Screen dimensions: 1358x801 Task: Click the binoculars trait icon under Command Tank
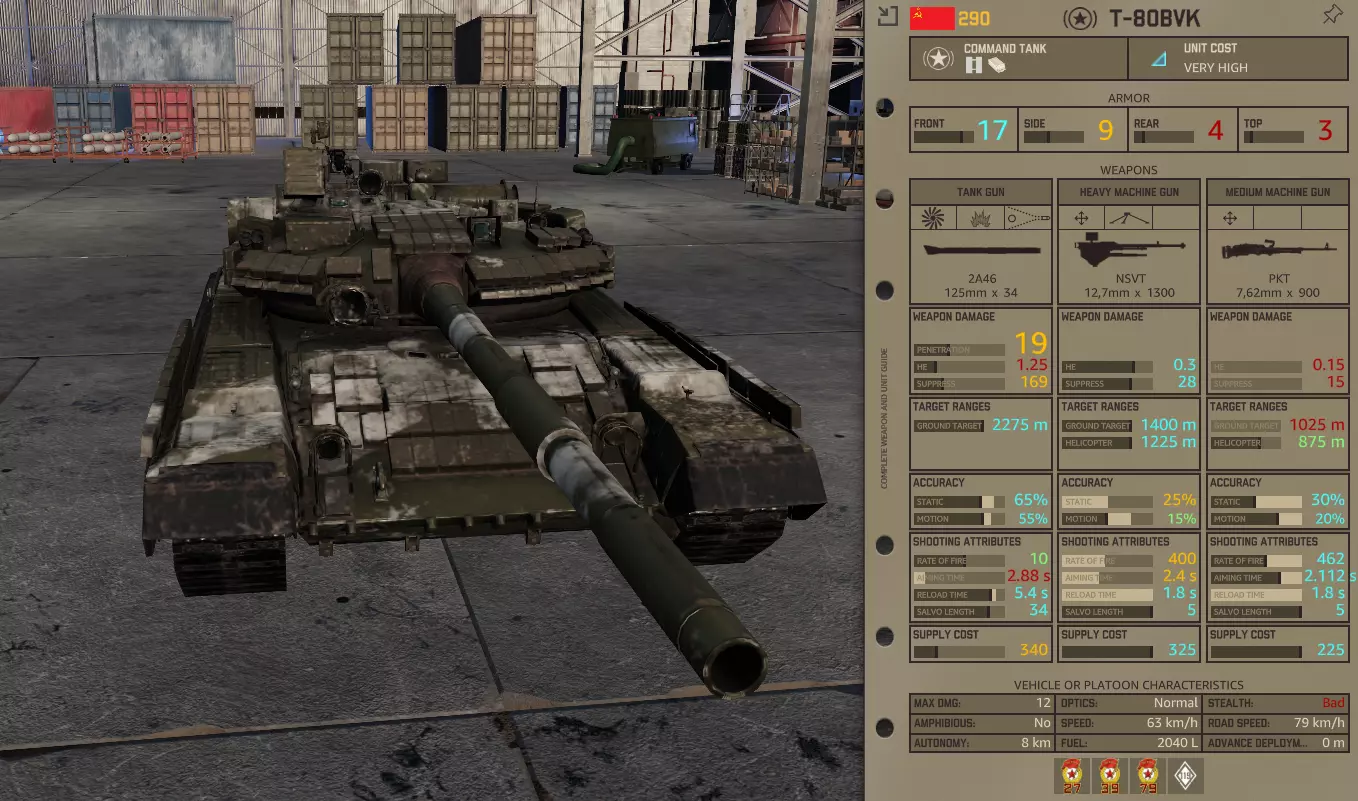pyautogui.click(x=972, y=66)
